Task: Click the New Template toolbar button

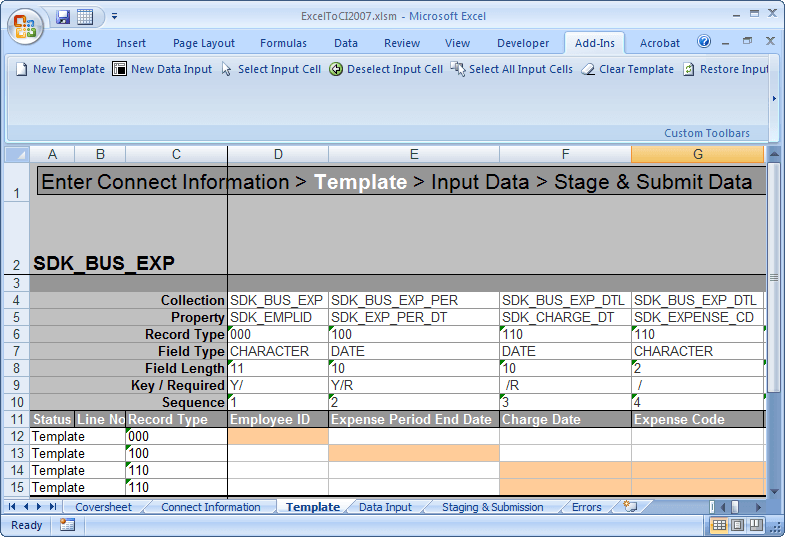Action: (x=61, y=69)
